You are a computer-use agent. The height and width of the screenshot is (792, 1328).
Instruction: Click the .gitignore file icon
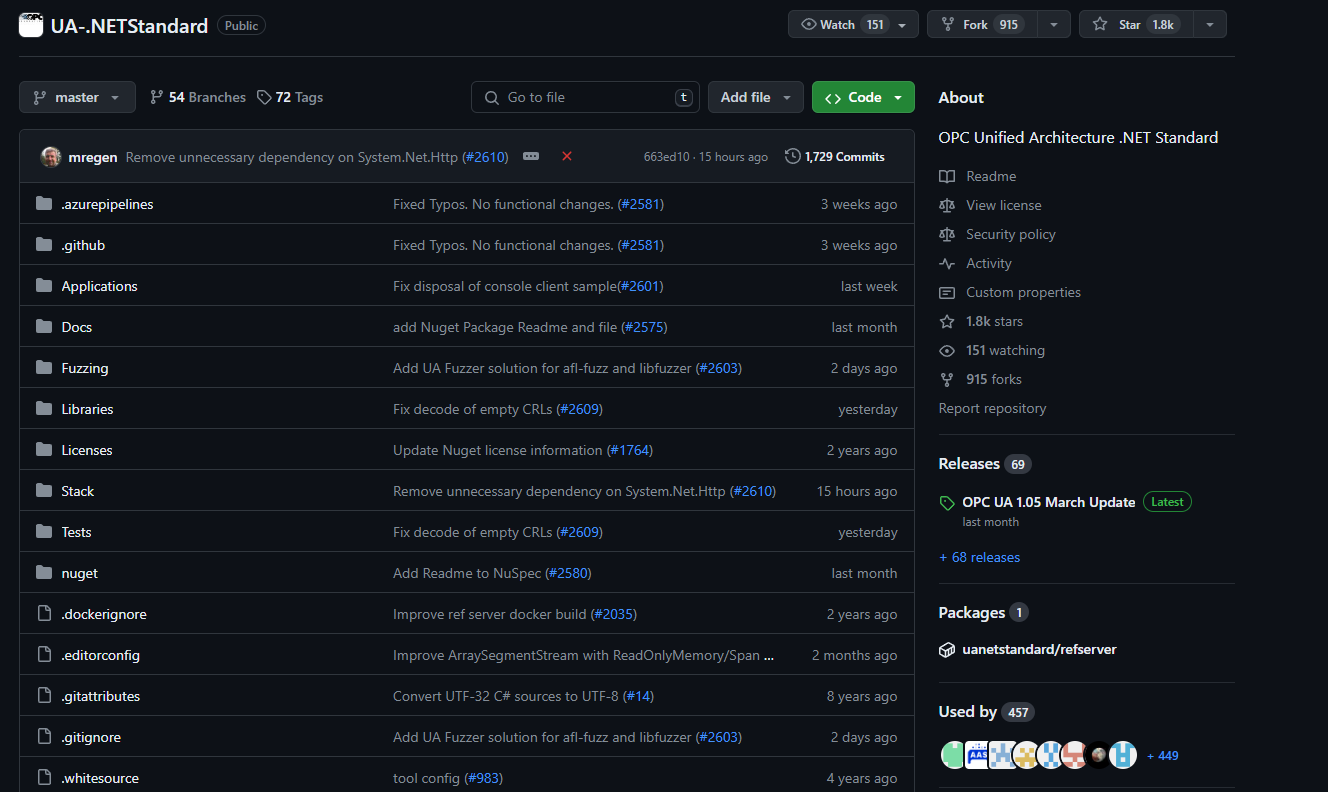pos(44,737)
